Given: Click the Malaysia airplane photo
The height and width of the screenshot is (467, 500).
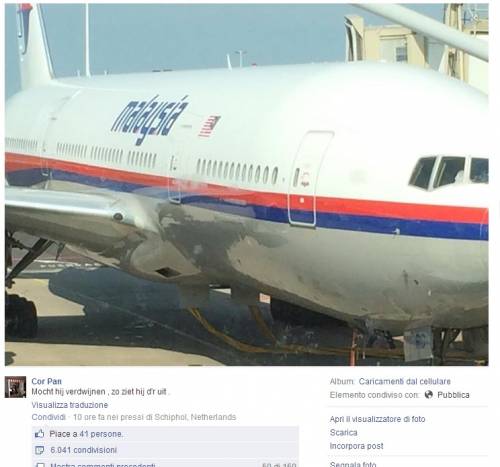Looking at the screenshot, I should point(247,184).
